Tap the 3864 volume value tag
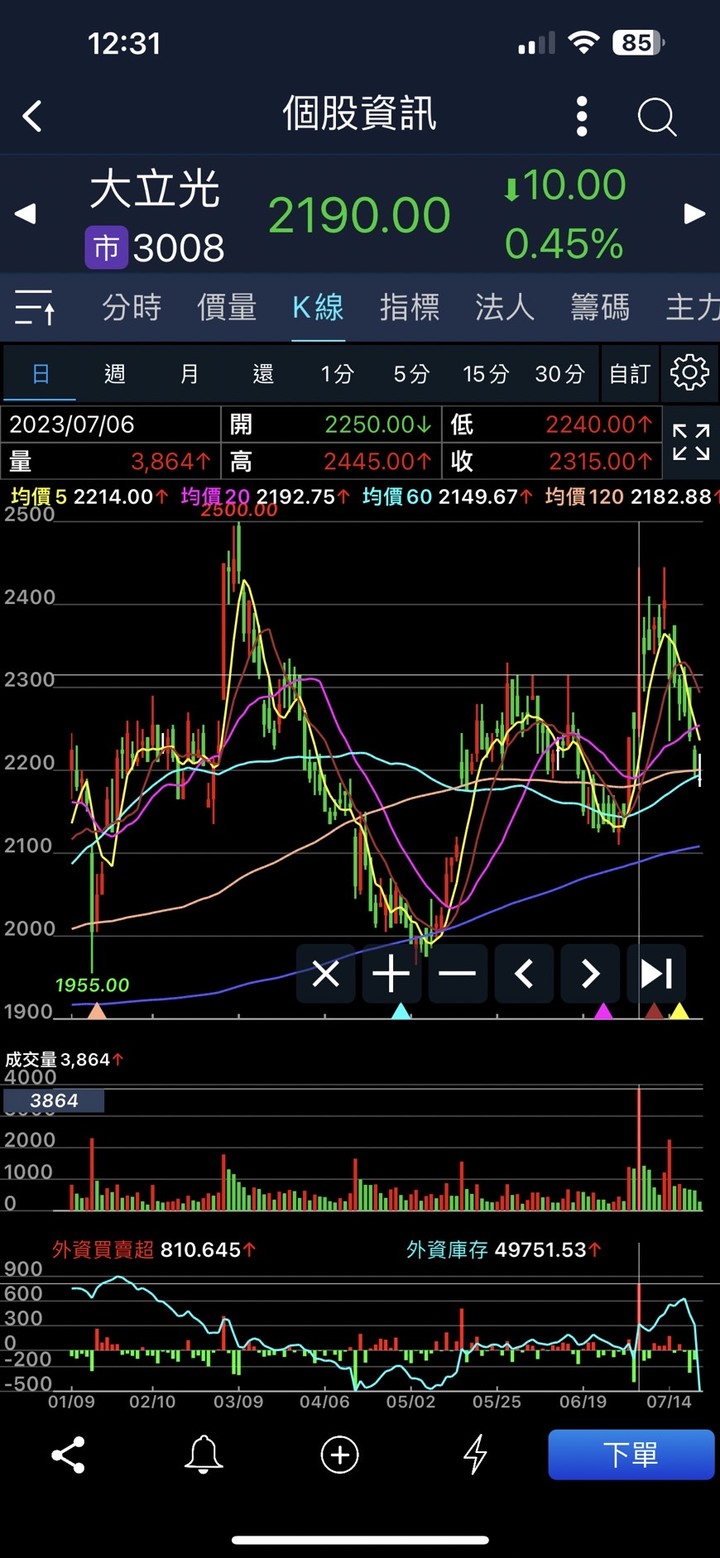 54,1101
